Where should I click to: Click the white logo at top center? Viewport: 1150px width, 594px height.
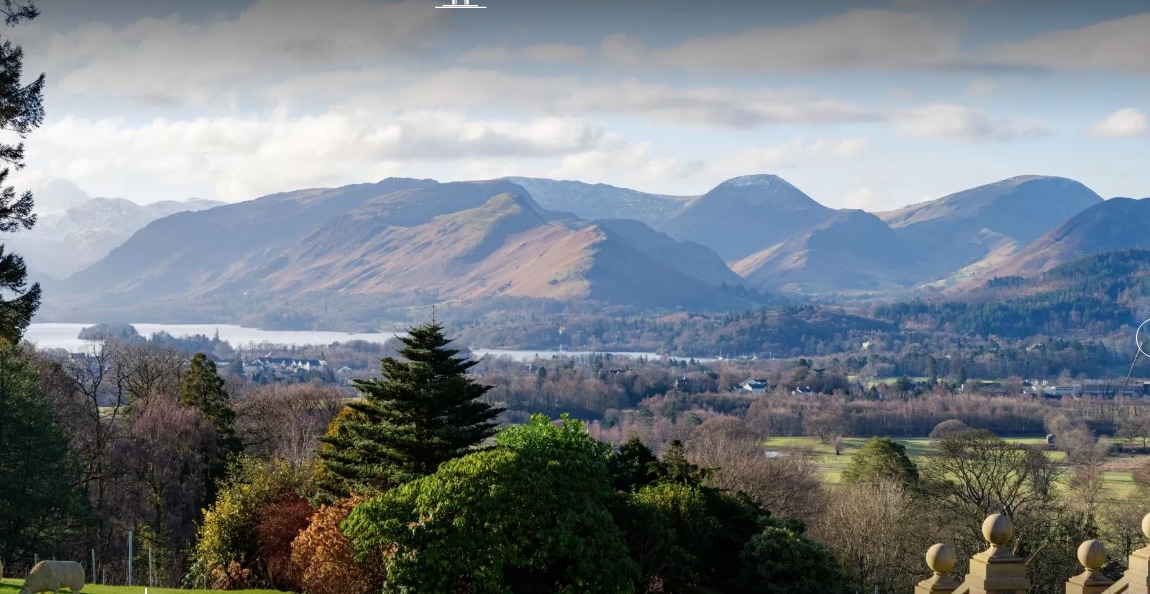460,4
